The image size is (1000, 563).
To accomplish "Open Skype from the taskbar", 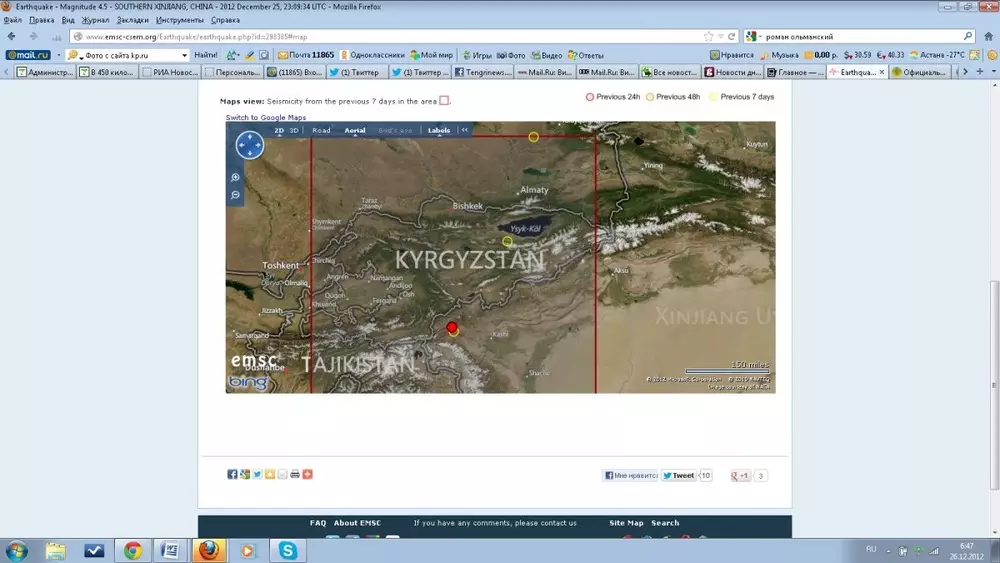I will point(288,550).
